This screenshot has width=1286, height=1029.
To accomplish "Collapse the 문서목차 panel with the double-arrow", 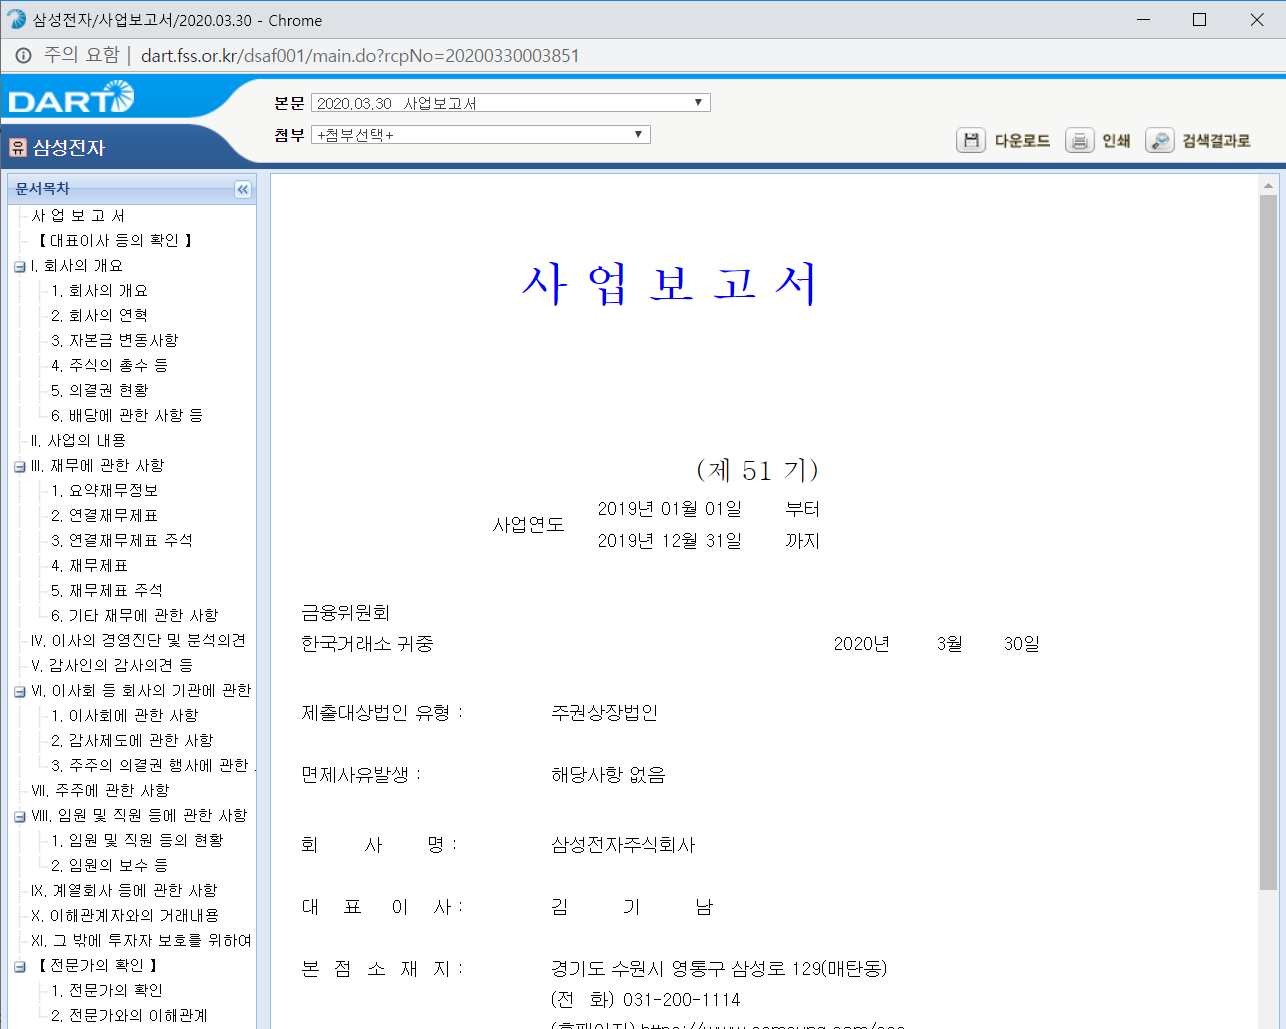I will coord(243,189).
